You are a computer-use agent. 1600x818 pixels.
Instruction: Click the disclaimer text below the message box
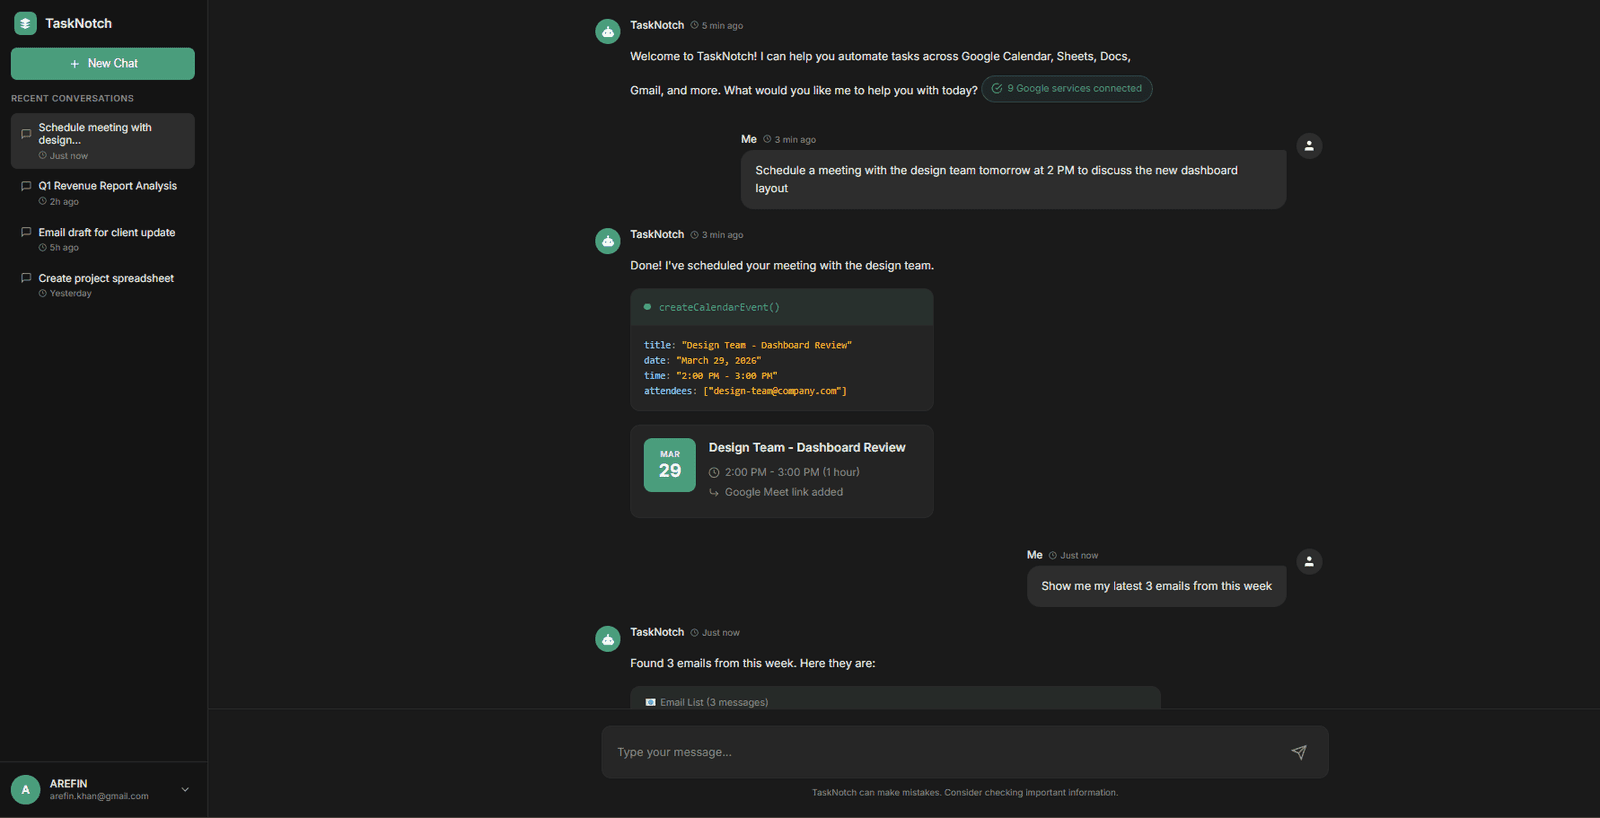965,793
